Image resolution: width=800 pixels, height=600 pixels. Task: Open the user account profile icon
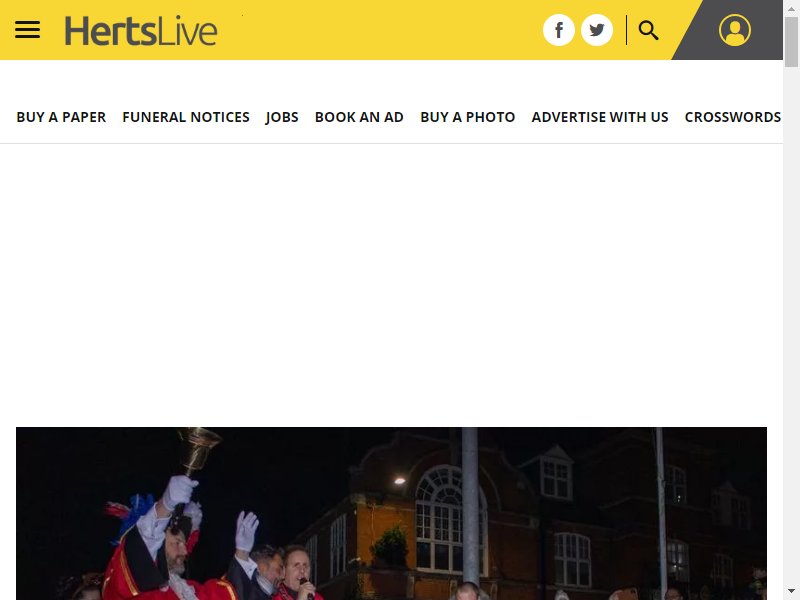coord(735,30)
